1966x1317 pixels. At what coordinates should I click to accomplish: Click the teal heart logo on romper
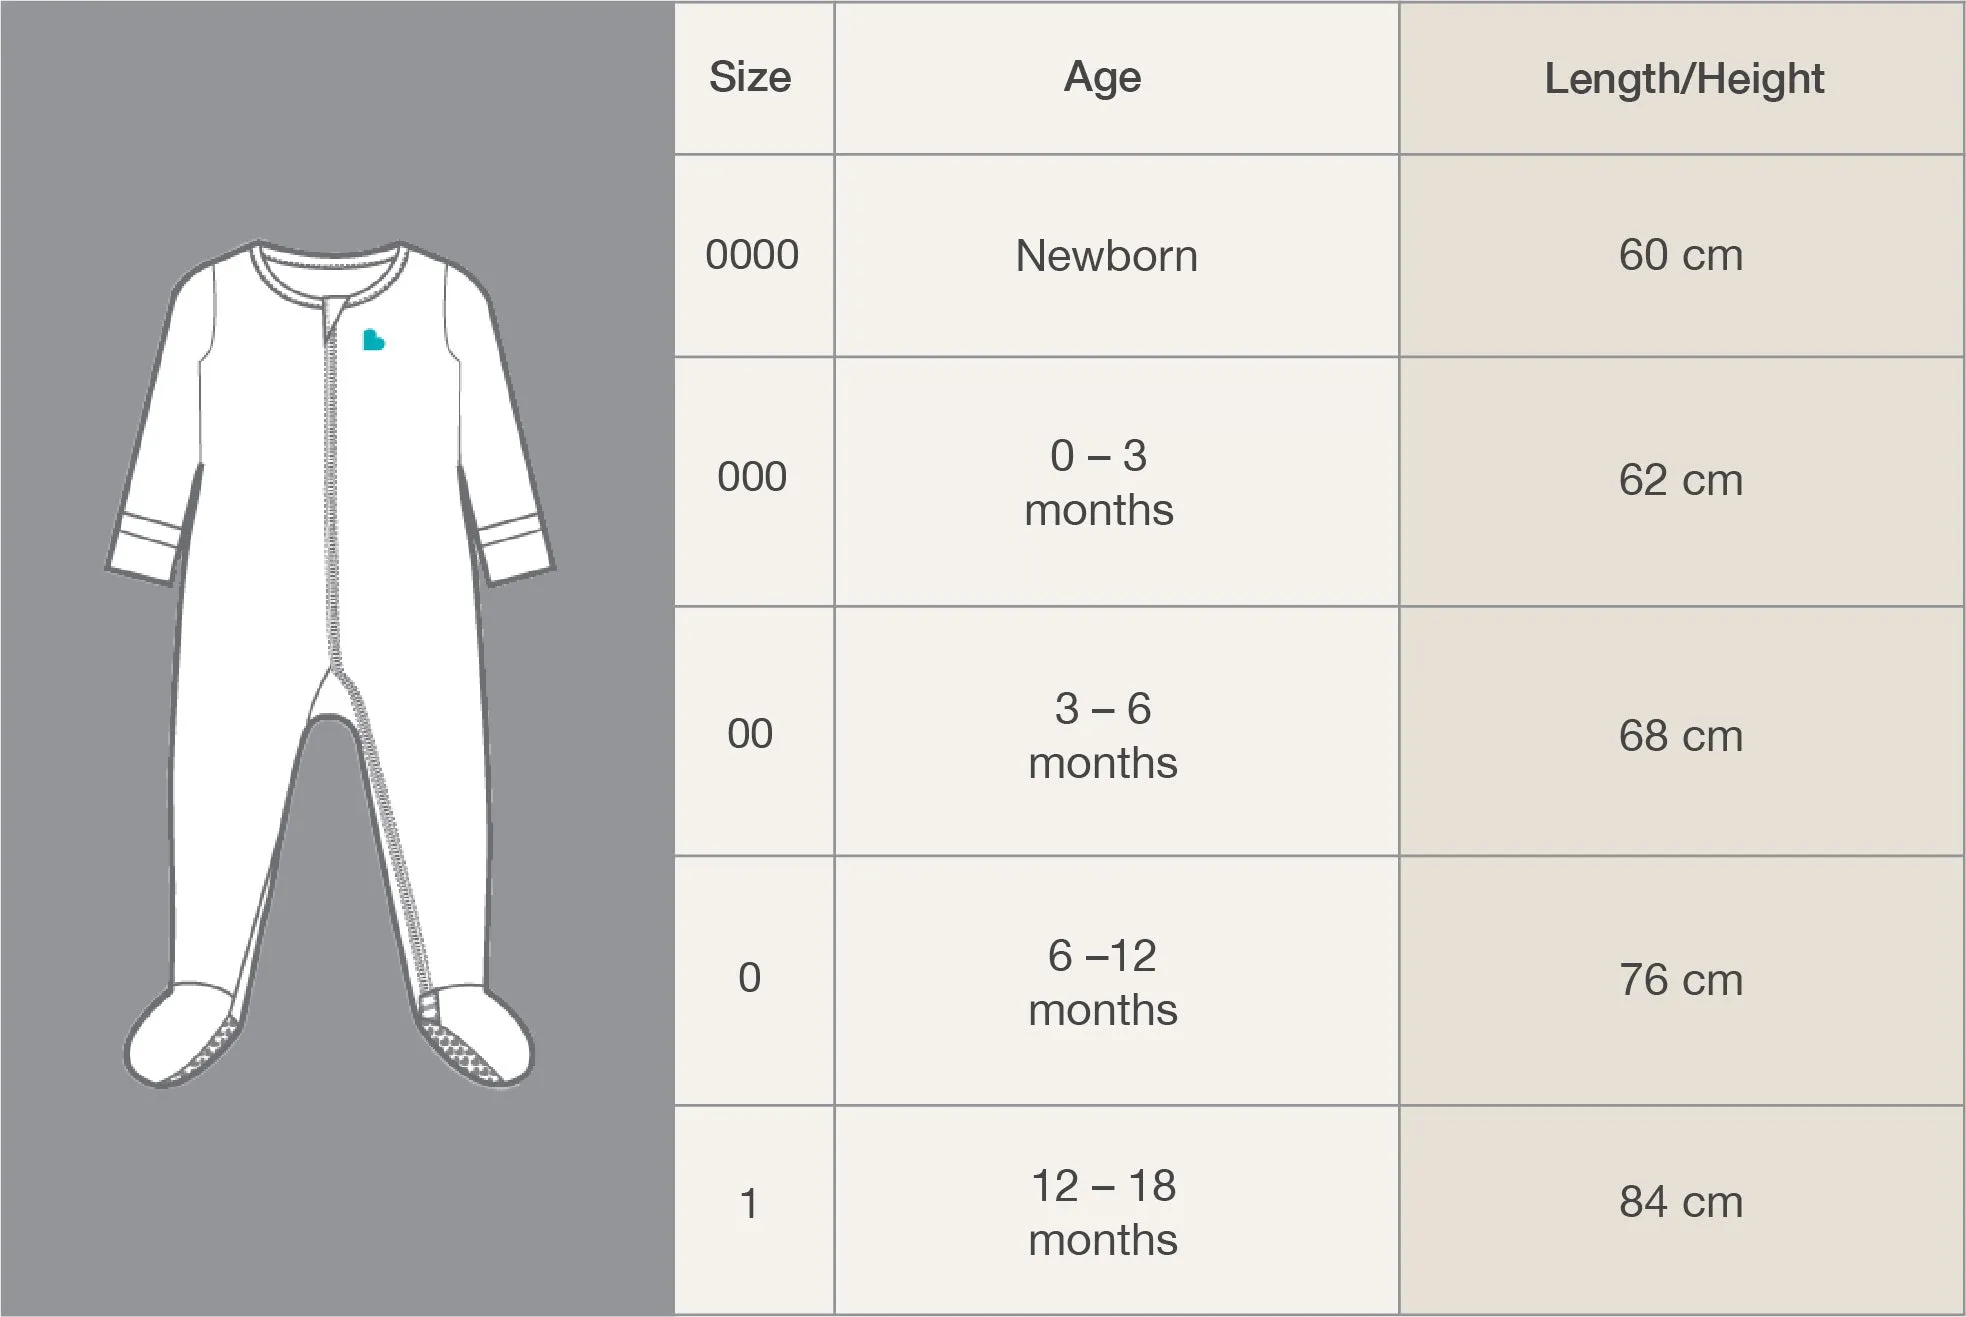373,340
